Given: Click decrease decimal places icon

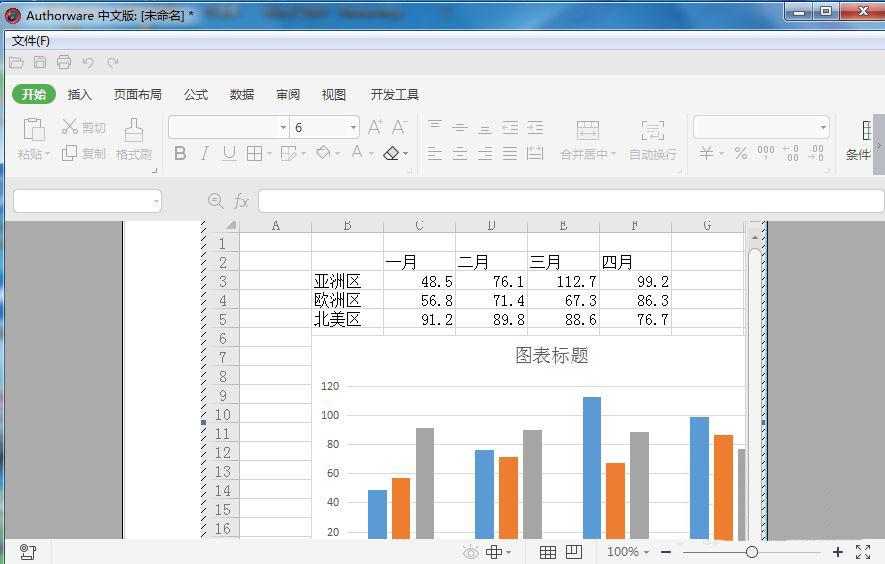Looking at the screenshot, I should (x=816, y=153).
